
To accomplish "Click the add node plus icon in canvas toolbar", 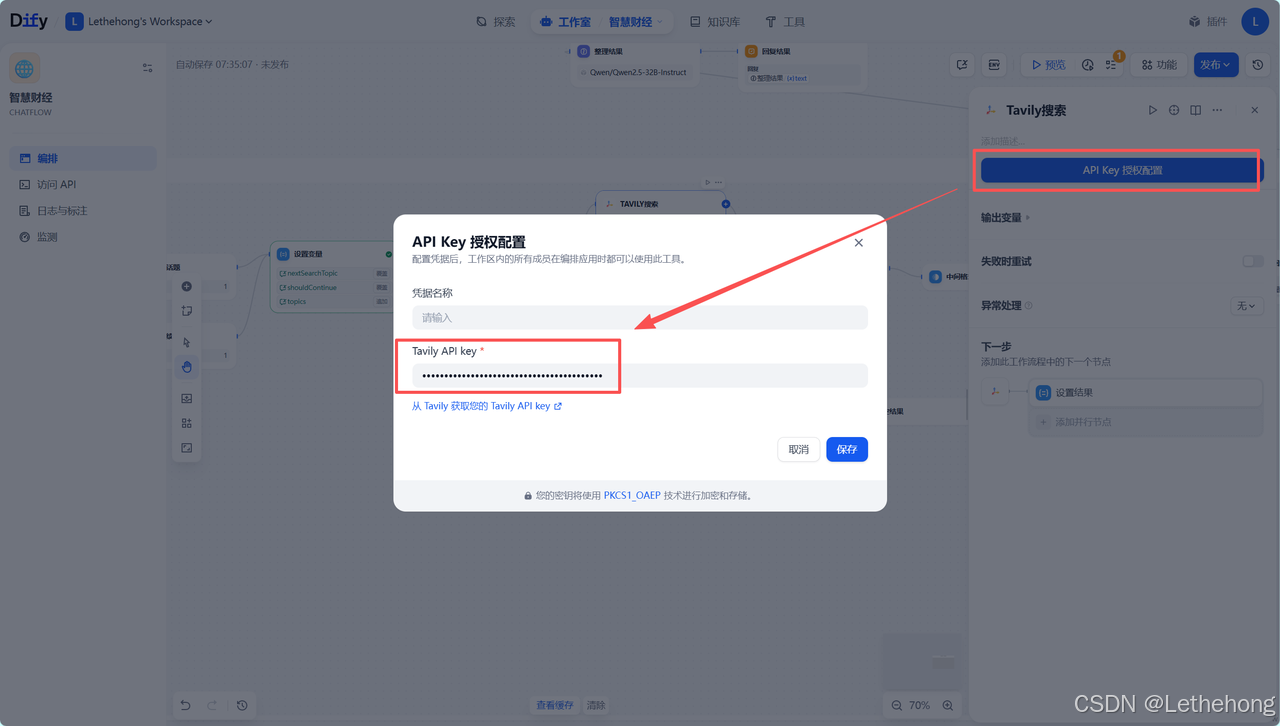I will pos(187,286).
